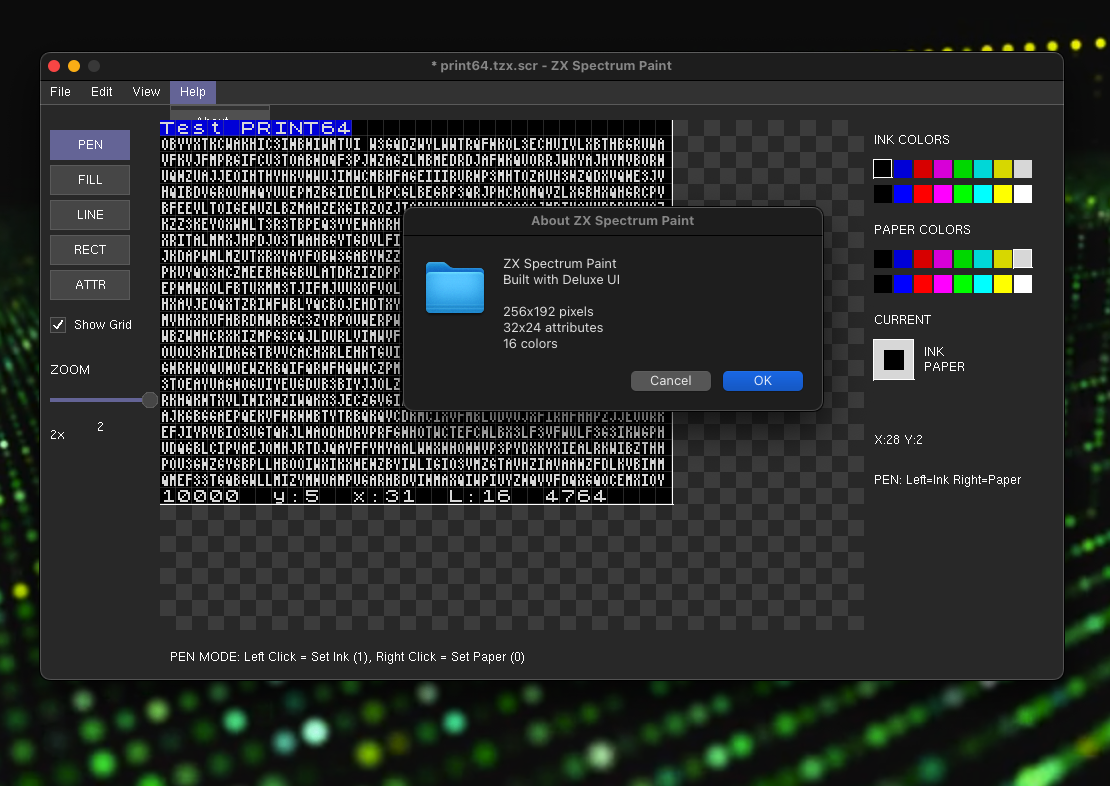The image size is (1110, 786).
Task: Click the 'Built with Deluxe UI' text
Action: coord(561,280)
